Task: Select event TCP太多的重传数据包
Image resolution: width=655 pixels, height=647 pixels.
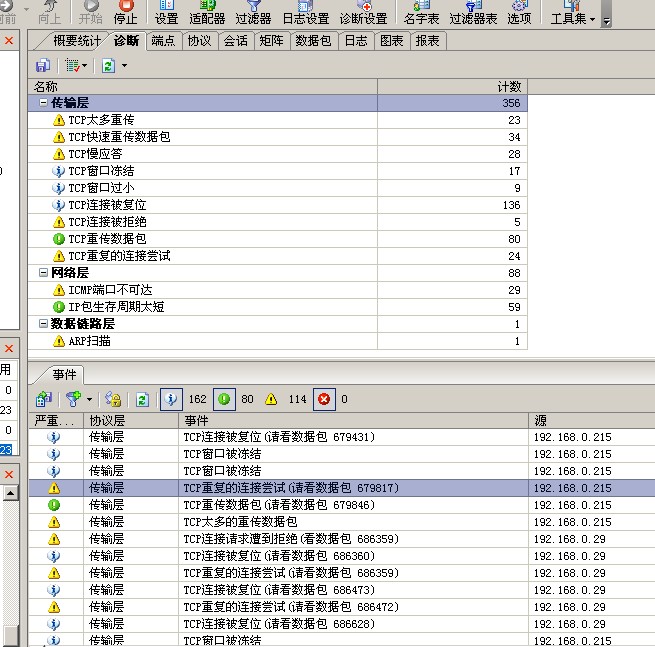Action: tap(342, 522)
